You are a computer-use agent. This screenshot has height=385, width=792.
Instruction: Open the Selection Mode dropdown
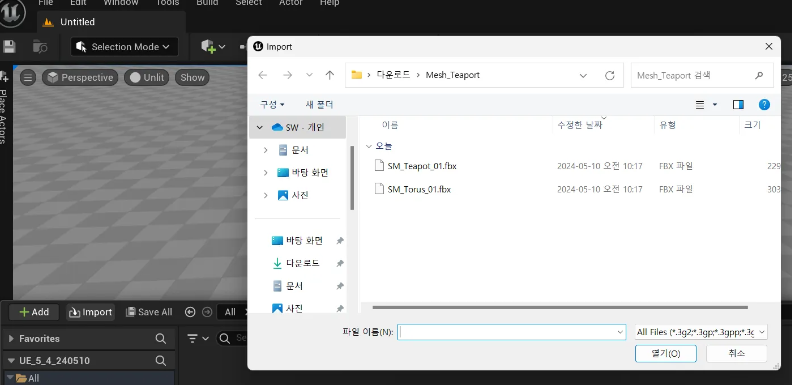pyautogui.click(x=124, y=47)
